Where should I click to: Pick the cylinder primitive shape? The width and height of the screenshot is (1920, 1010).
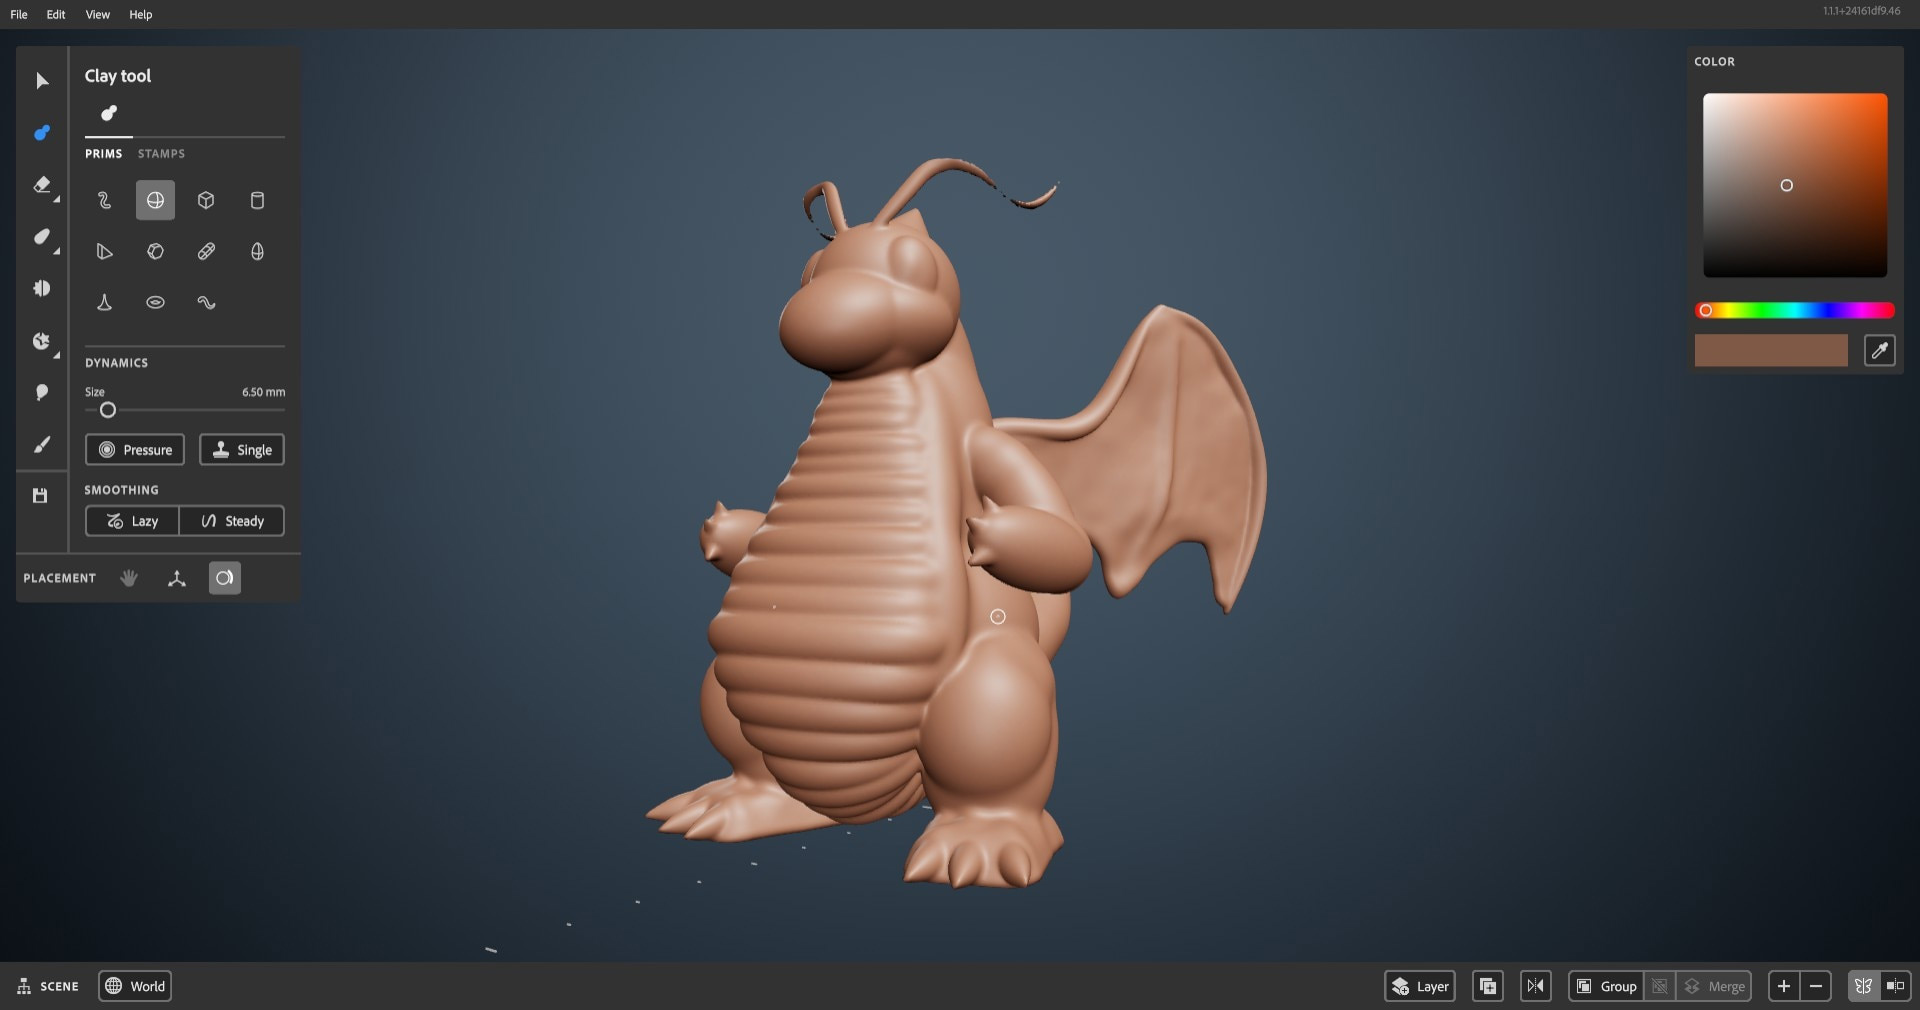pos(257,200)
